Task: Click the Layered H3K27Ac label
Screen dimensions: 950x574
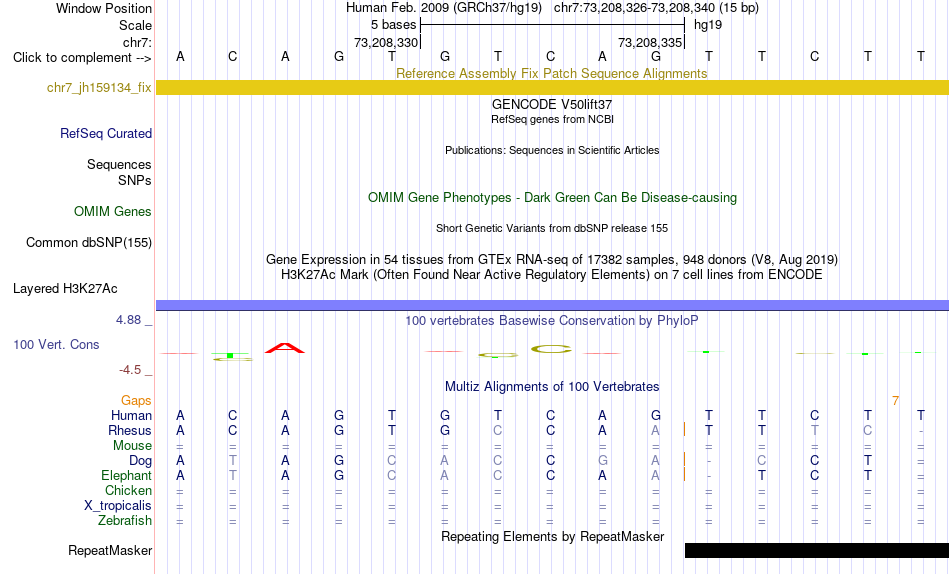Action: (x=65, y=289)
